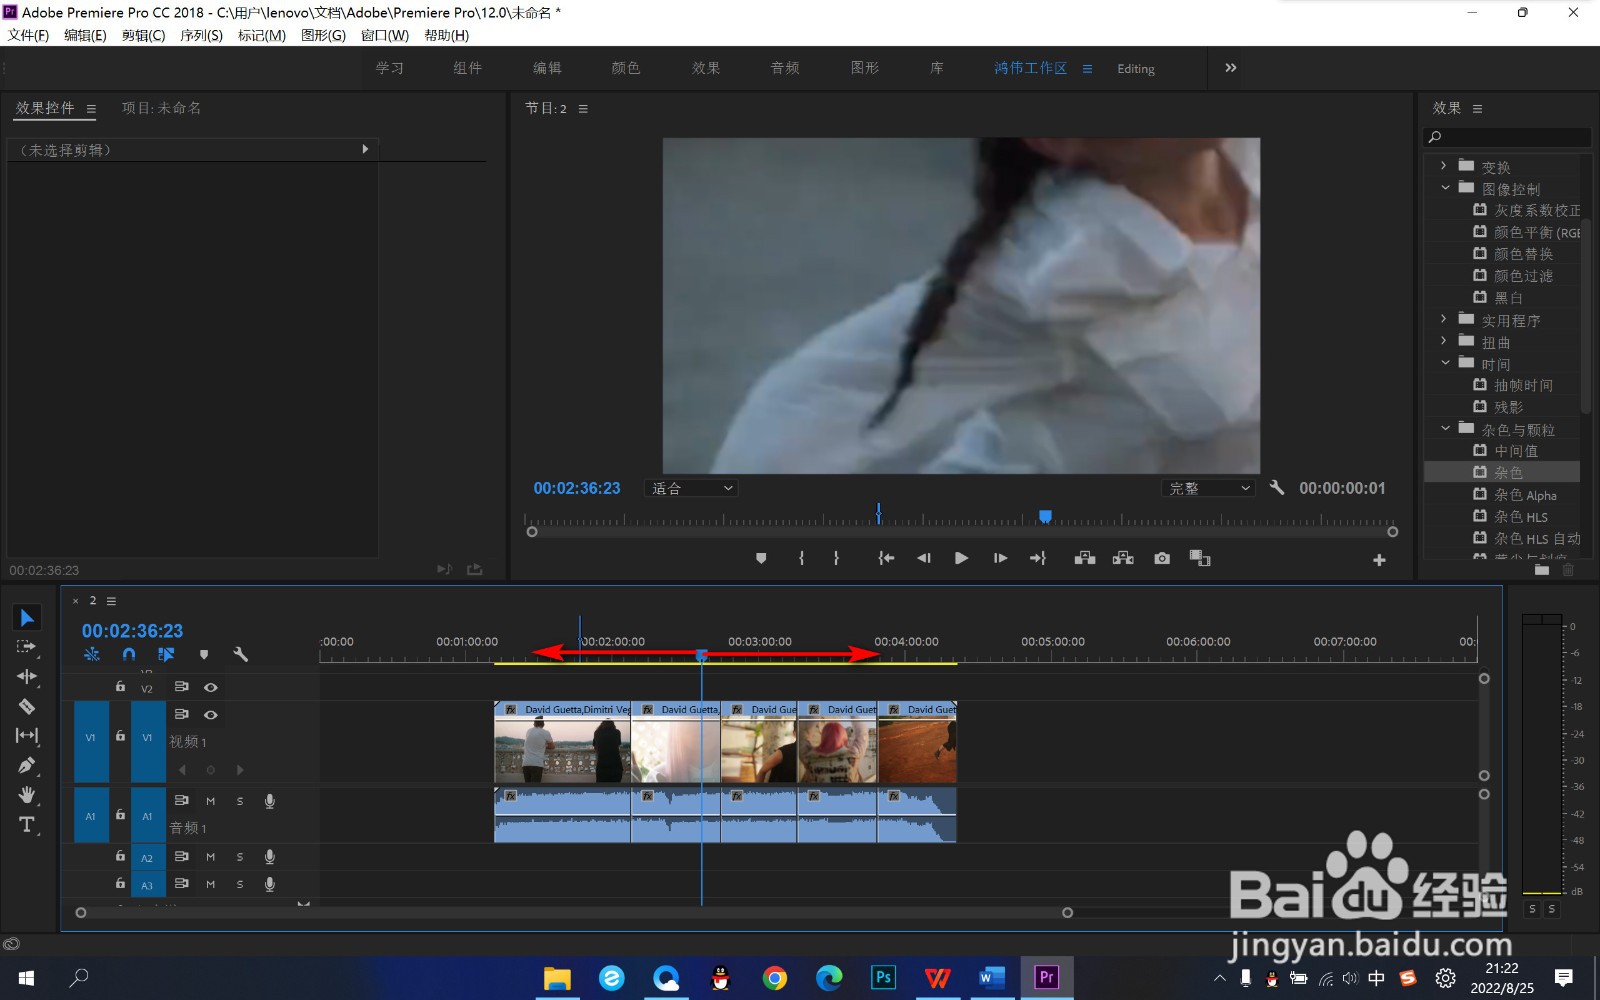Select the Selection (arrow) tool

coord(27,618)
